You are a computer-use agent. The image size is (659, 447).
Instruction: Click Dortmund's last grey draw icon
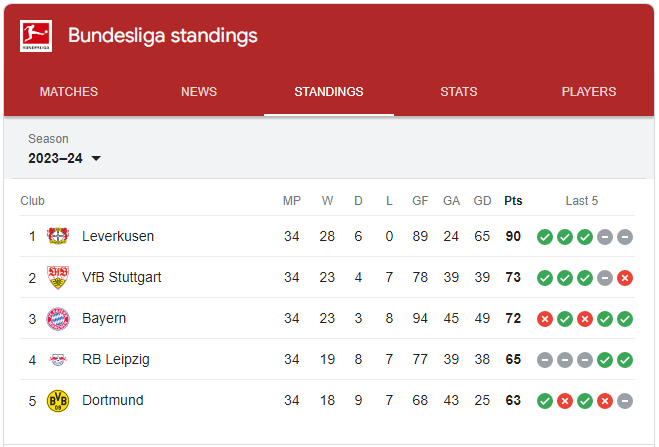(625, 401)
